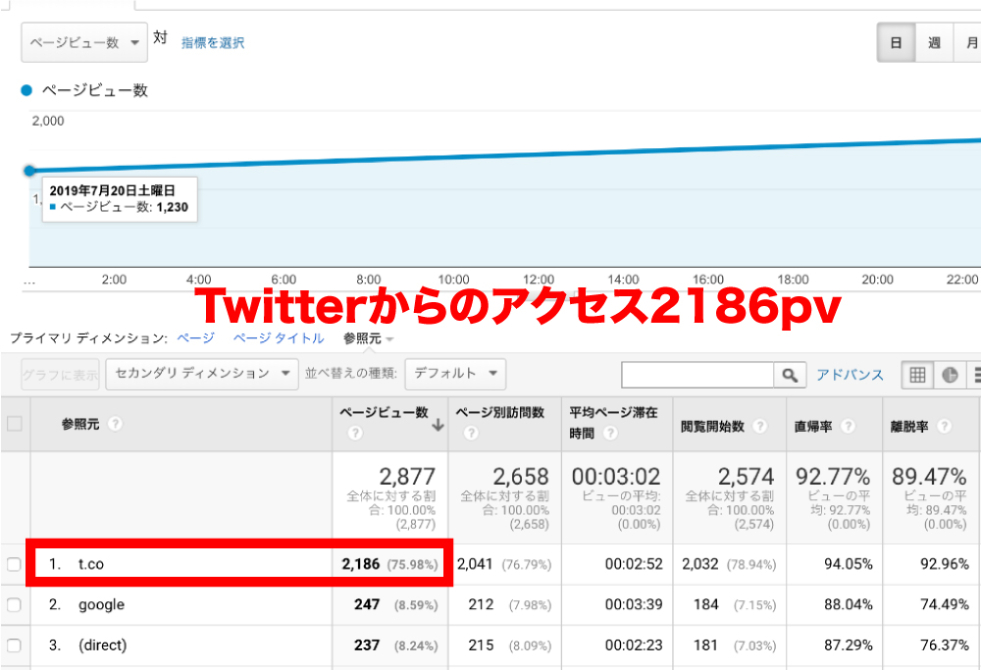Click the ページビュー数 sort arrow

(x=438, y=425)
